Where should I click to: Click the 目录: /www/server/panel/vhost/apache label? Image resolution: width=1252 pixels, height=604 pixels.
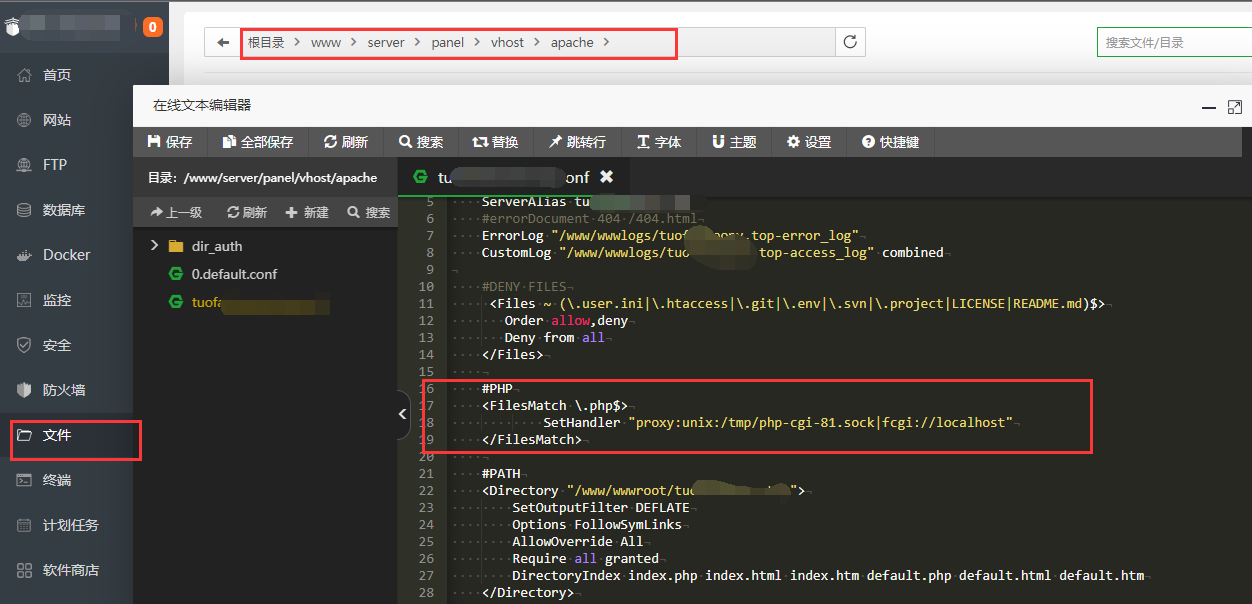263,177
